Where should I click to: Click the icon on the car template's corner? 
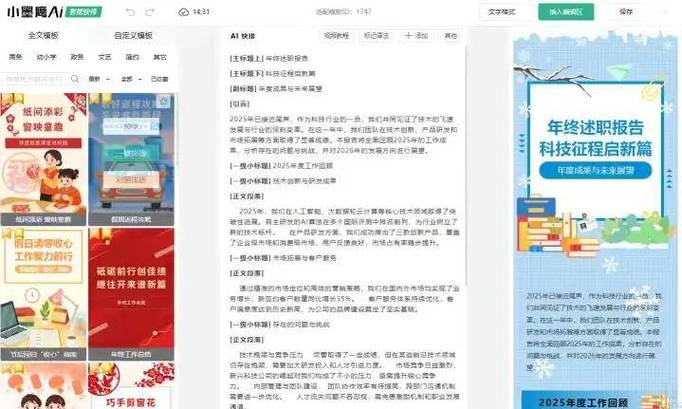pos(164,102)
